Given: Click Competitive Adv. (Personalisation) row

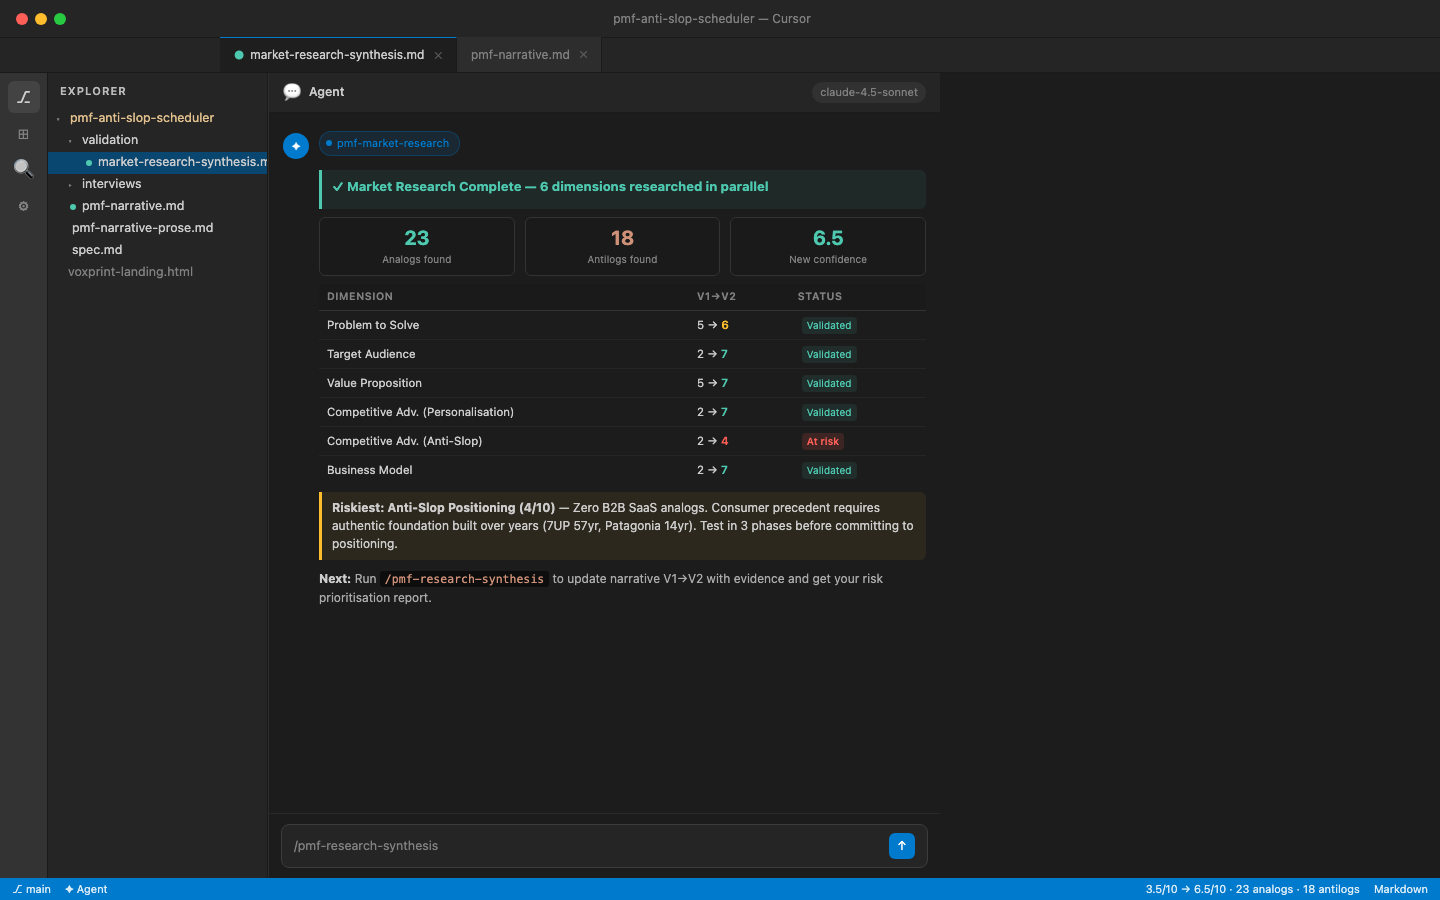Looking at the screenshot, I should coord(622,412).
